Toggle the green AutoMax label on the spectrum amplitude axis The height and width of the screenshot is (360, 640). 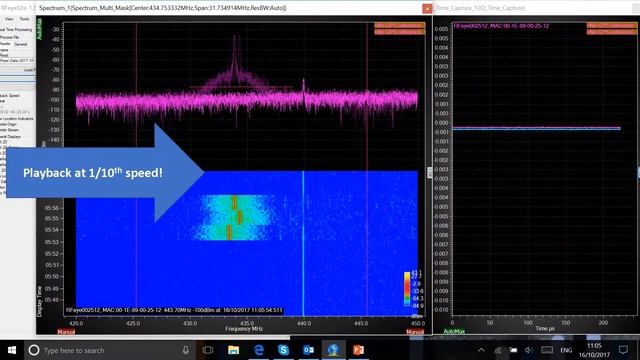(x=40, y=29)
